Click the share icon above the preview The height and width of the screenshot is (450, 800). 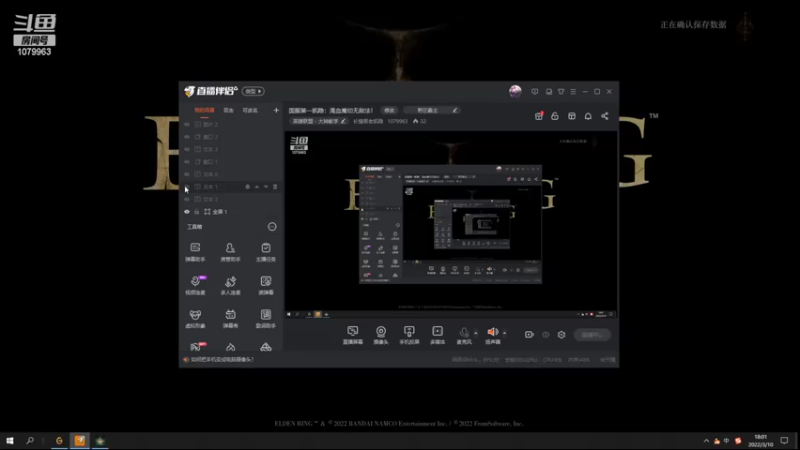pyautogui.click(x=605, y=116)
